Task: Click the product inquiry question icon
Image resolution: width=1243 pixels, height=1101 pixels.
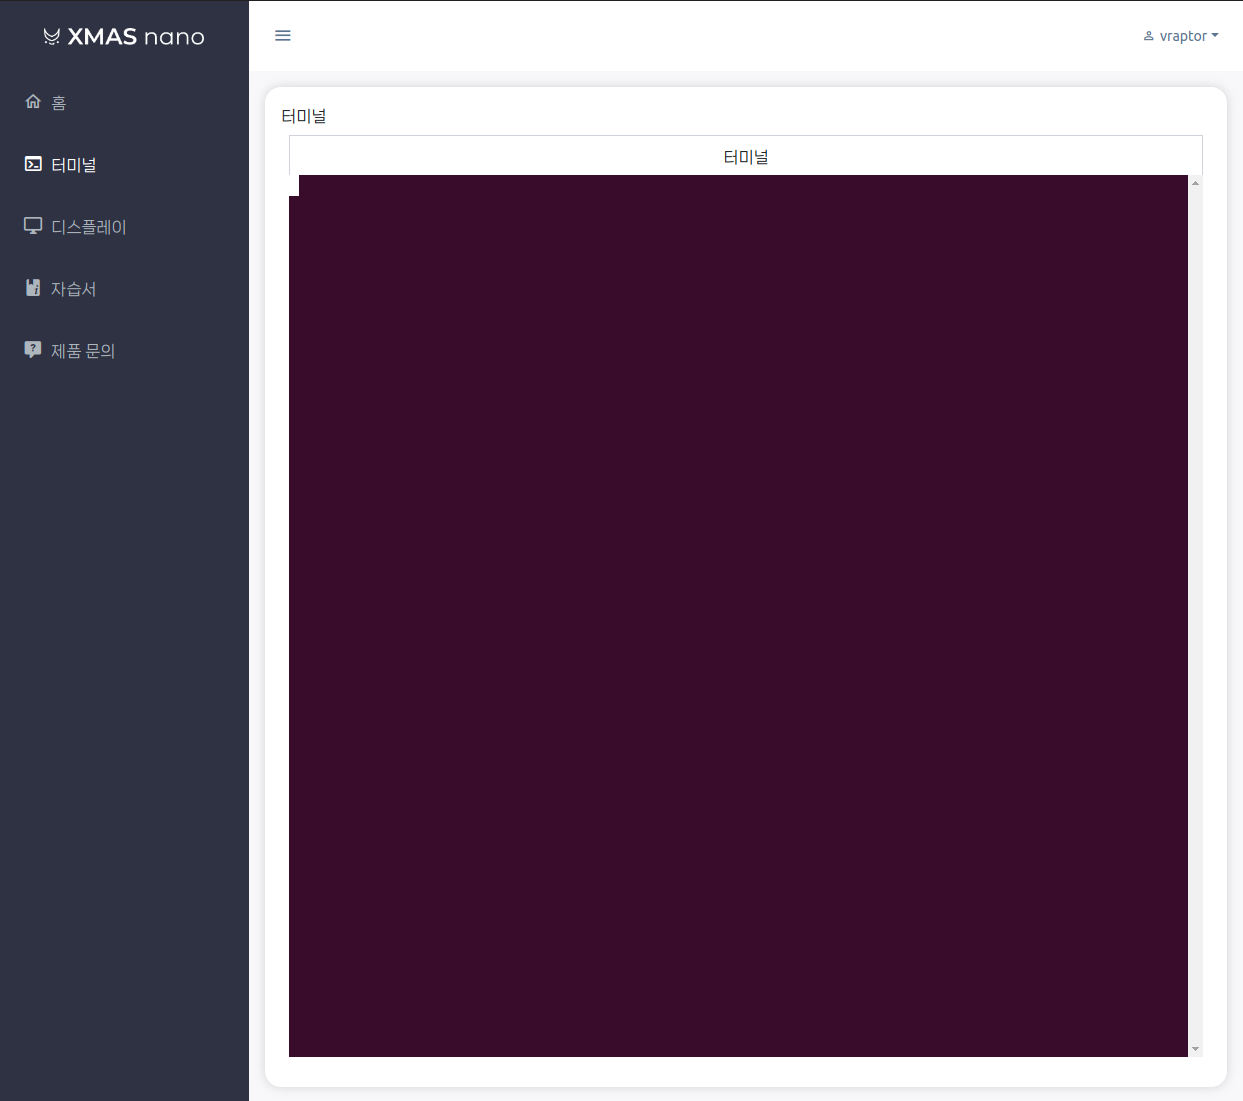Action: [x=33, y=350]
